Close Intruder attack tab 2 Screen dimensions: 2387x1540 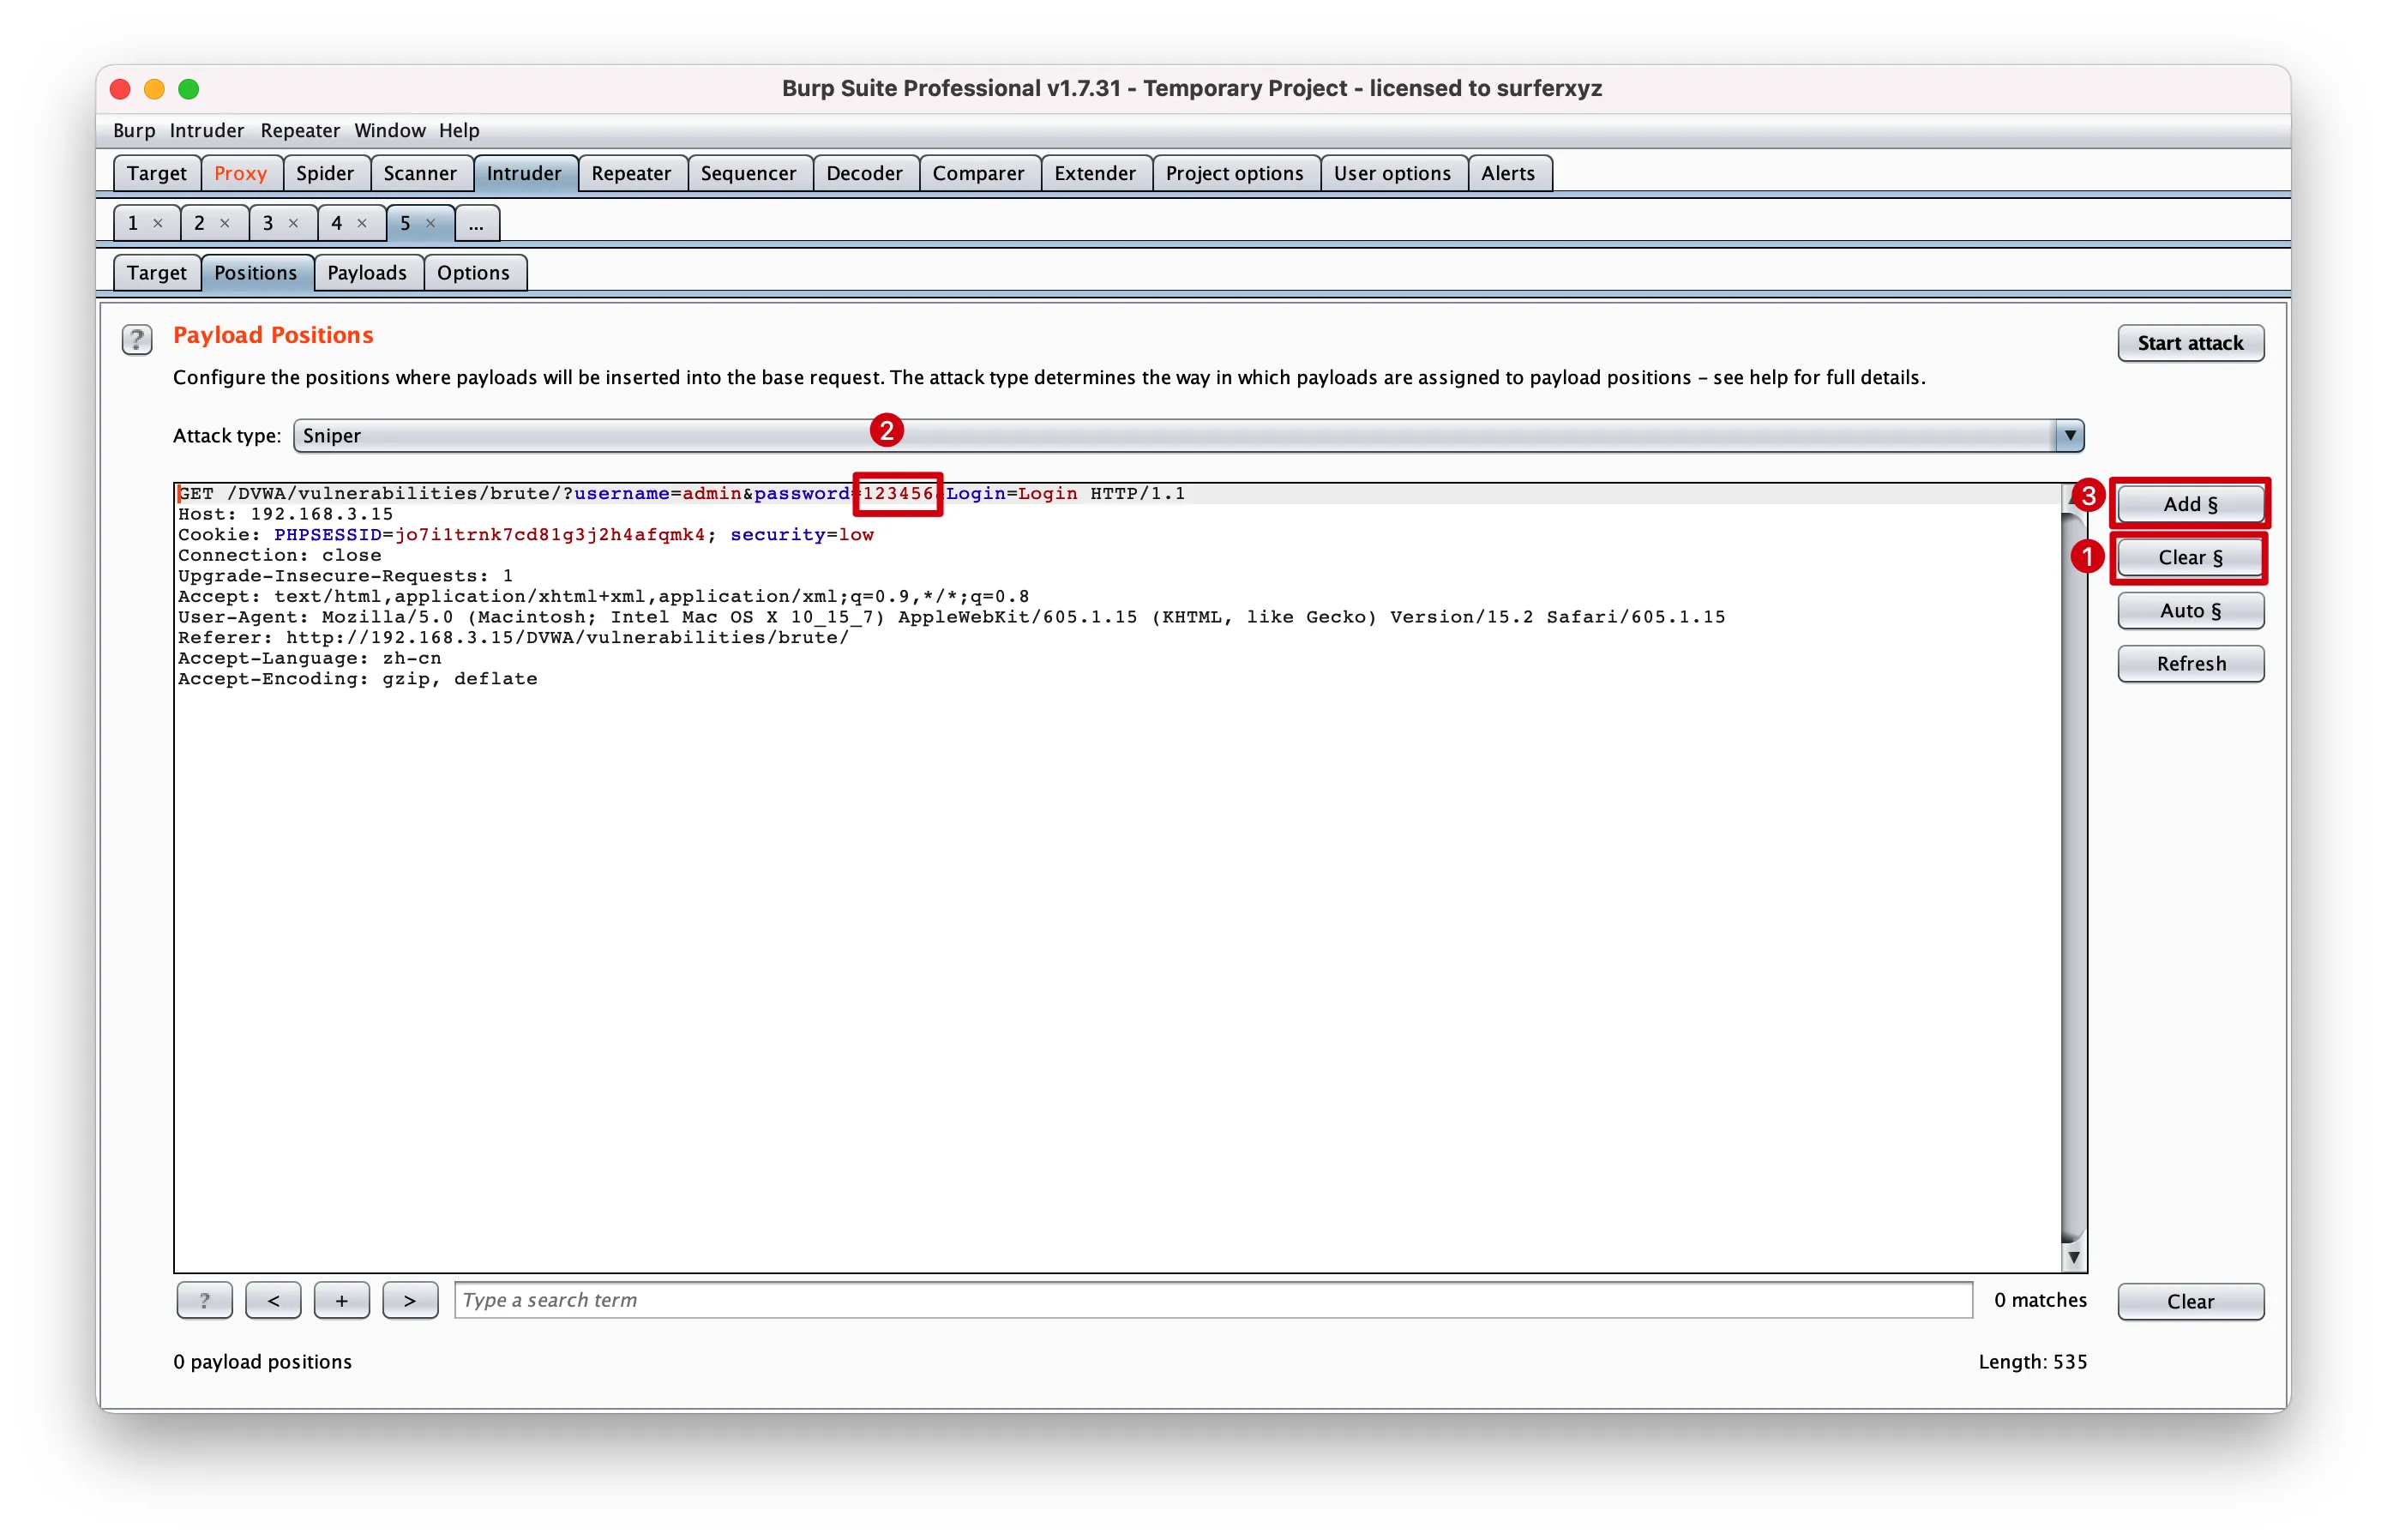[x=225, y=224]
